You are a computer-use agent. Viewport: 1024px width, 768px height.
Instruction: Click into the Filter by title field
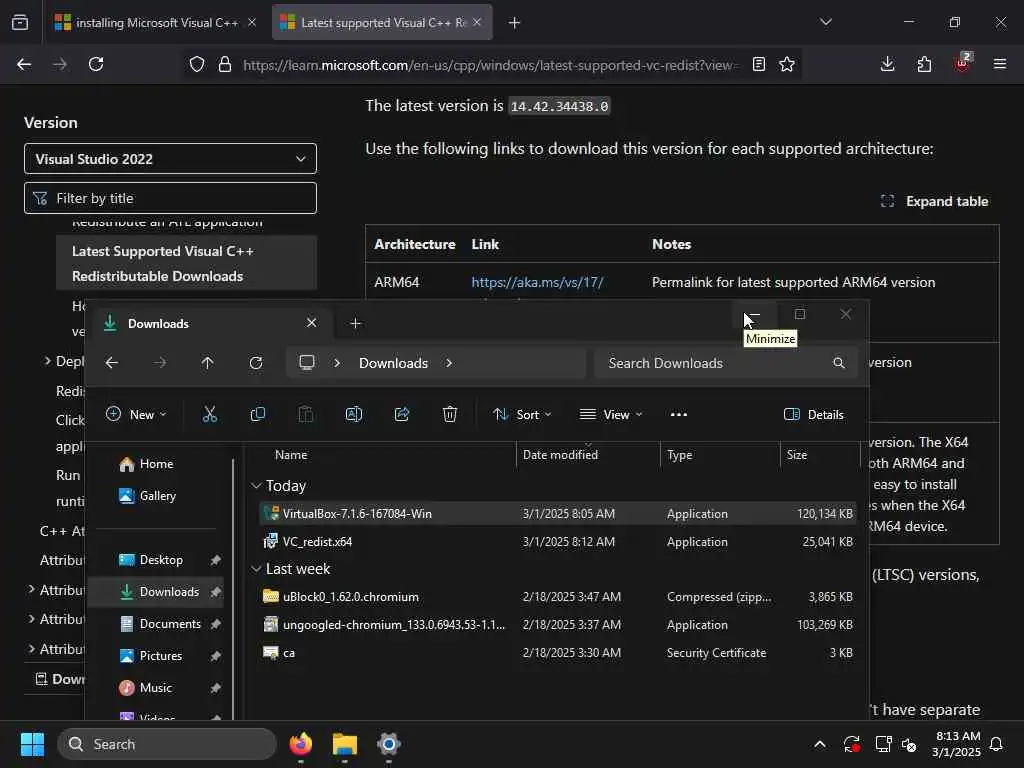170,198
